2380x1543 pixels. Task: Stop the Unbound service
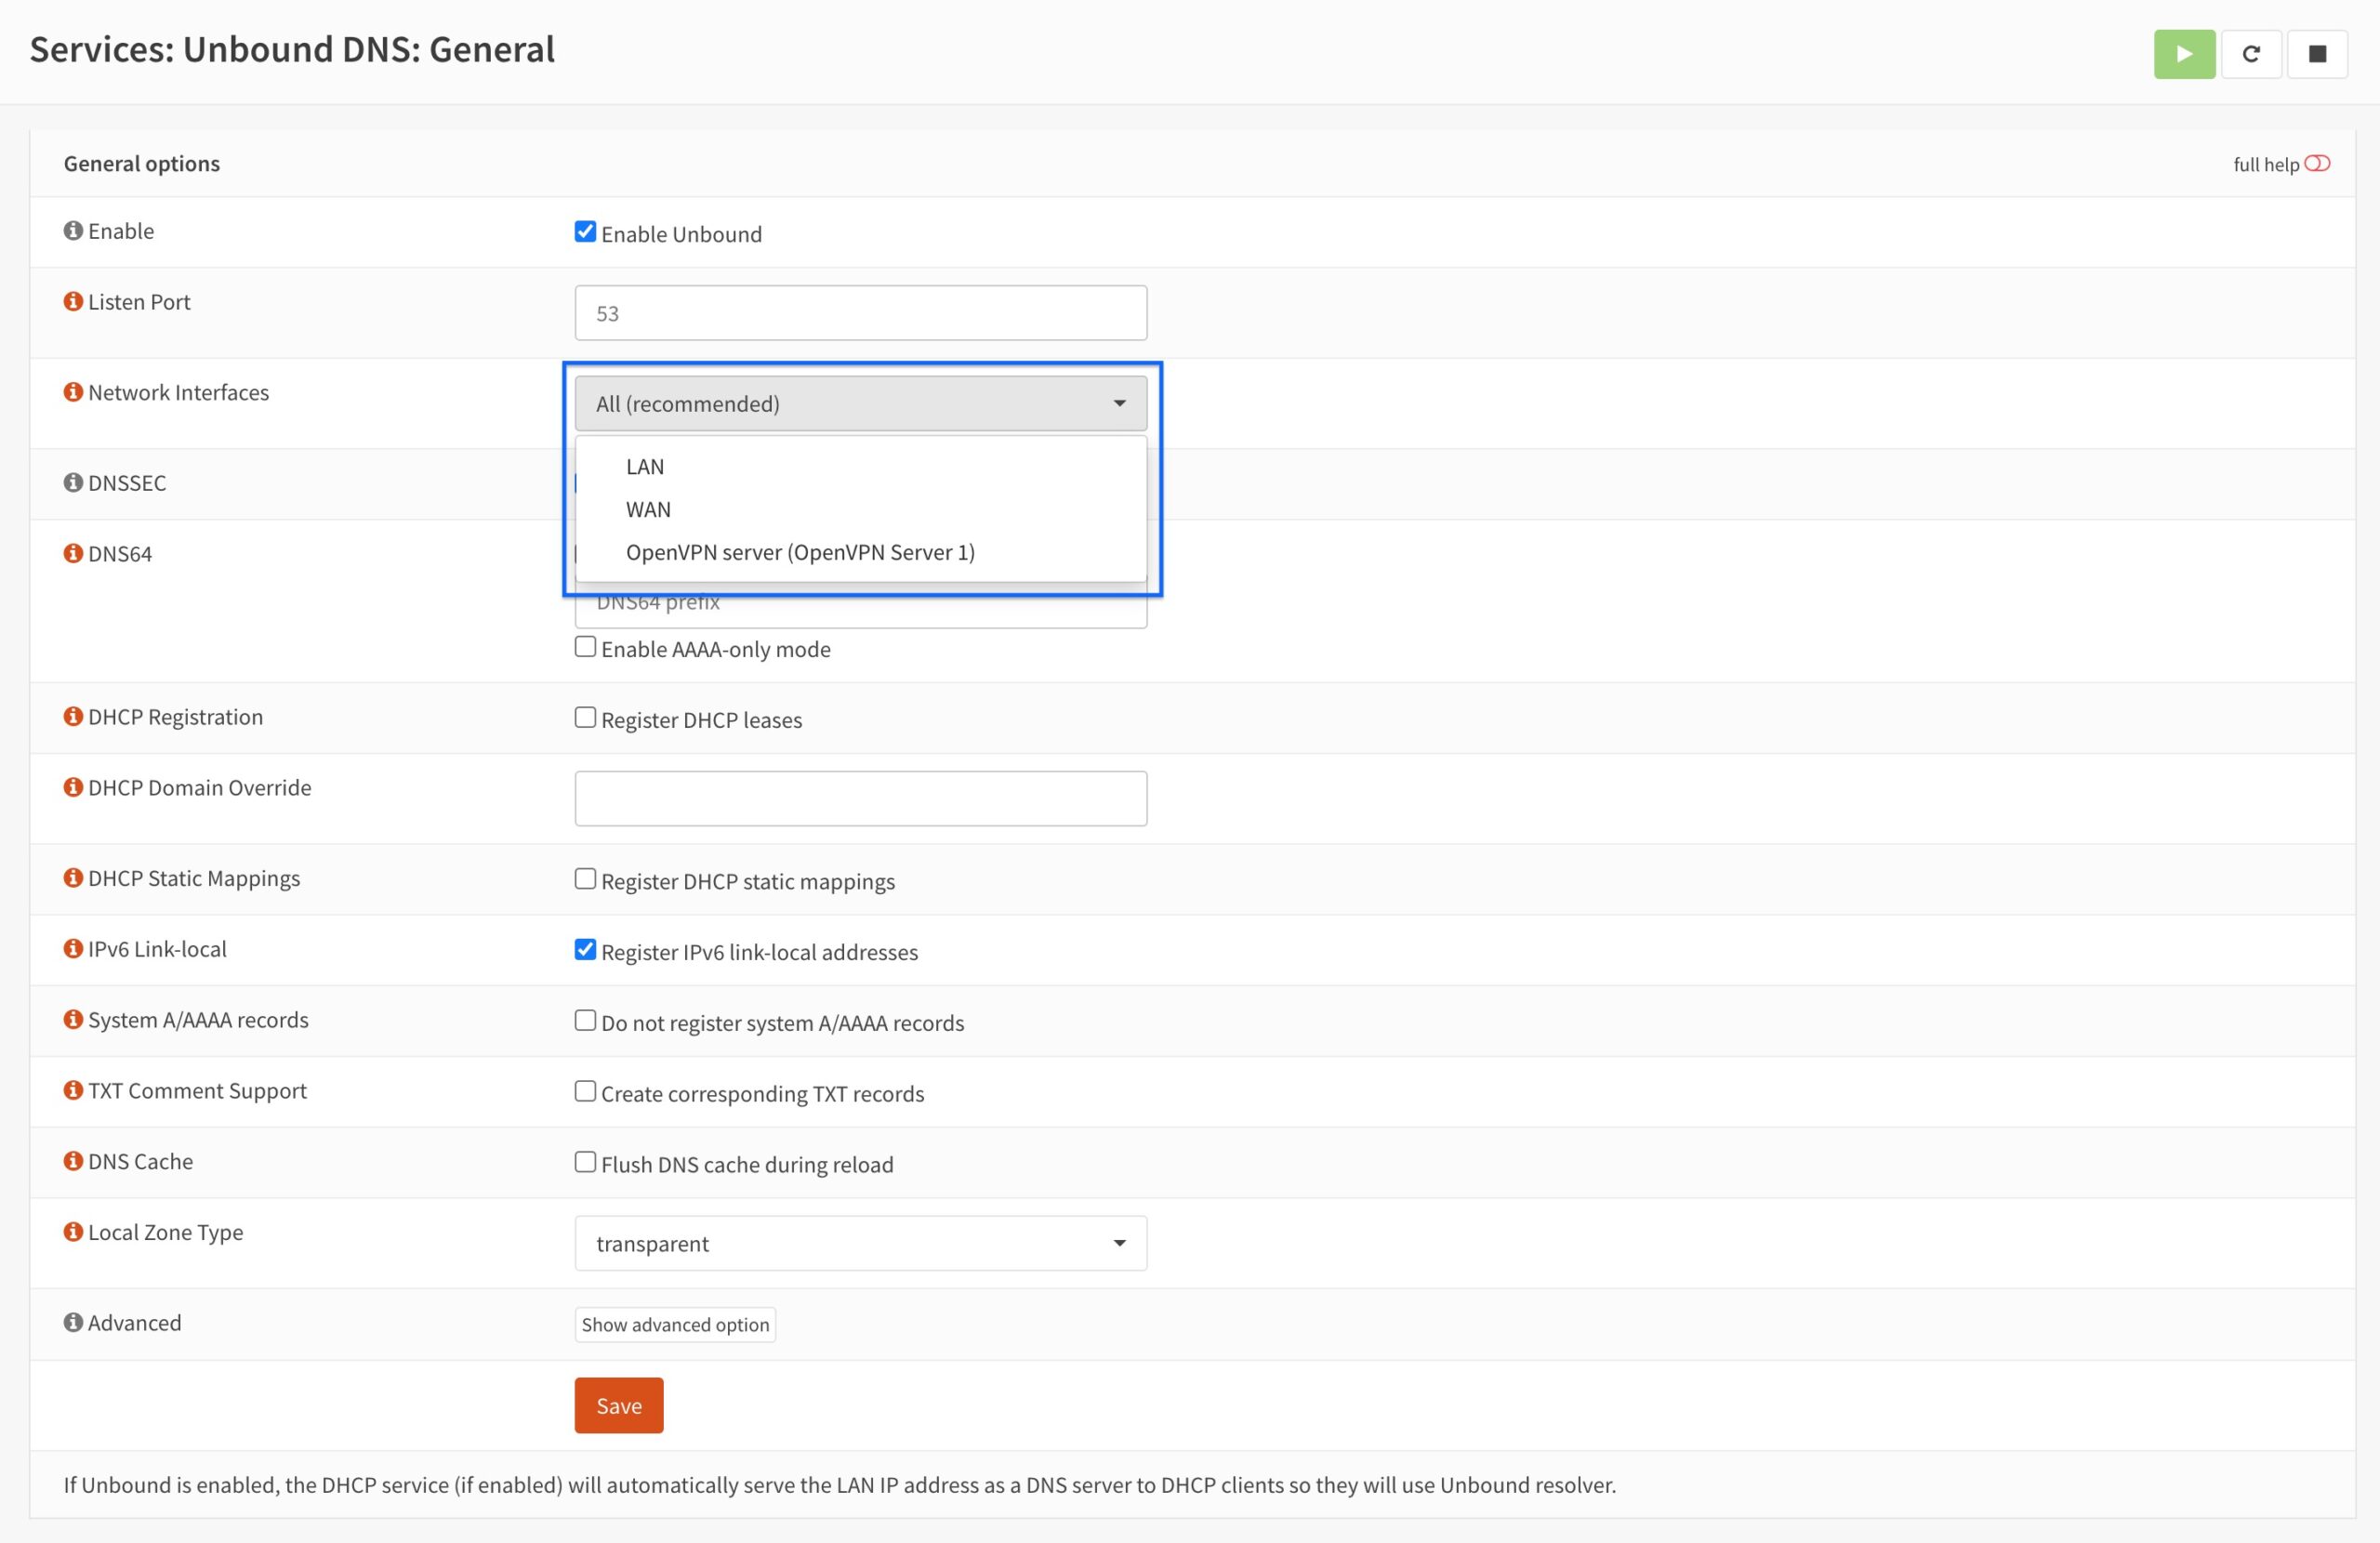[x=2318, y=53]
